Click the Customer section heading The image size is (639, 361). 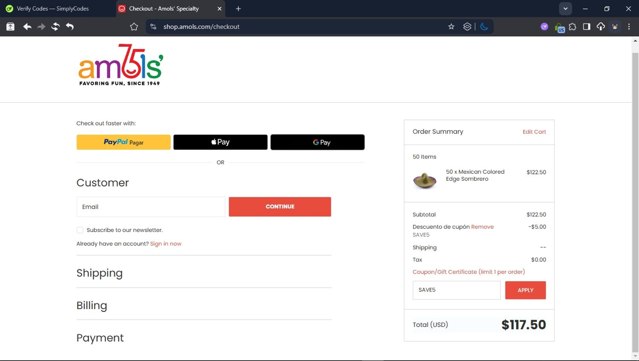103,183
